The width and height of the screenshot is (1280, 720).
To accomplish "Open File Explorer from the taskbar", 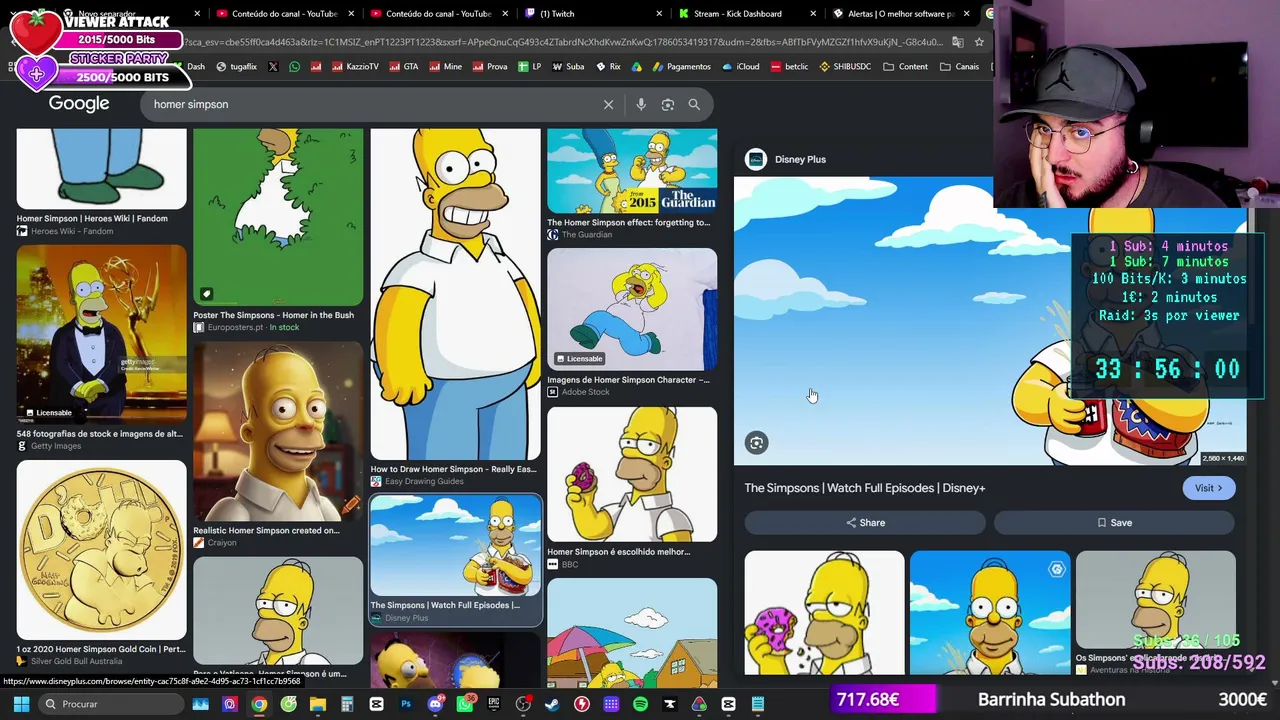I will (x=318, y=704).
